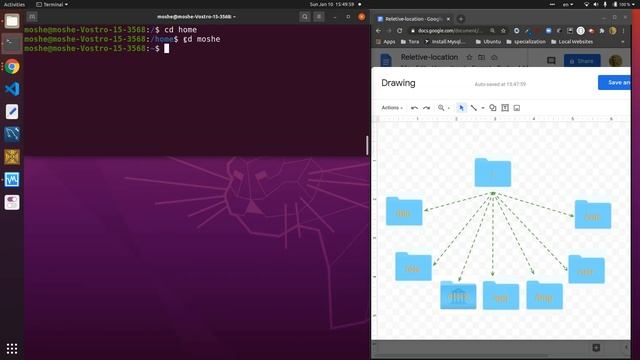Open the Text Editor in the dock
This screenshot has width=640, height=360.
[x=12, y=111]
